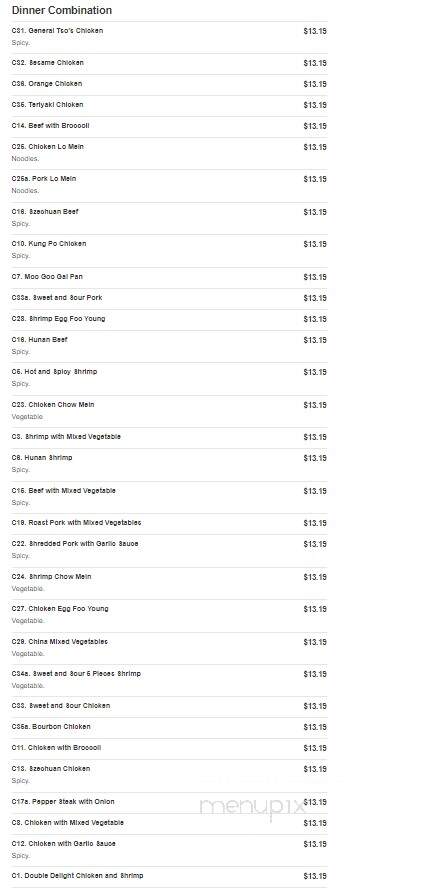Open the C32. Sesame Chicken entry
Image resolution: width=432 pixels, height=889 pixels.
click(170, 64)
